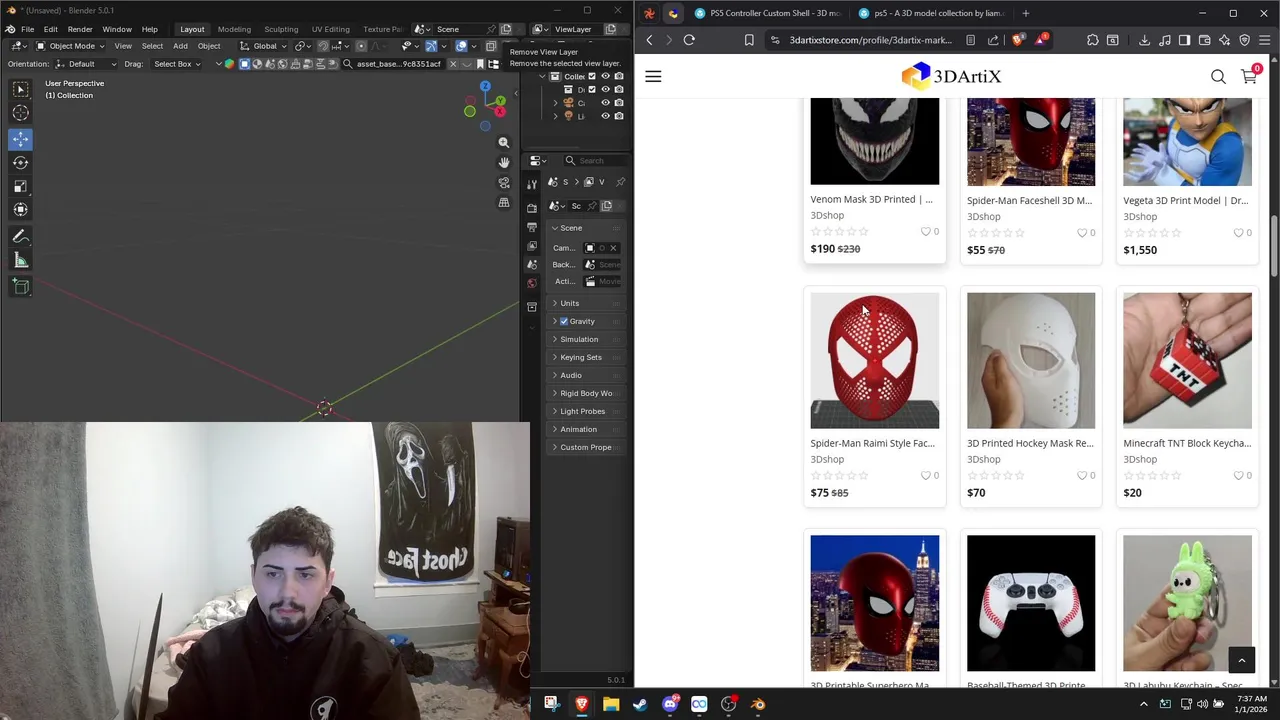Toggle Collection exclude checkbox in outliner
The height and width of the screenshot is (720, 1280).
pyautogui.click(x=592, y=76)
